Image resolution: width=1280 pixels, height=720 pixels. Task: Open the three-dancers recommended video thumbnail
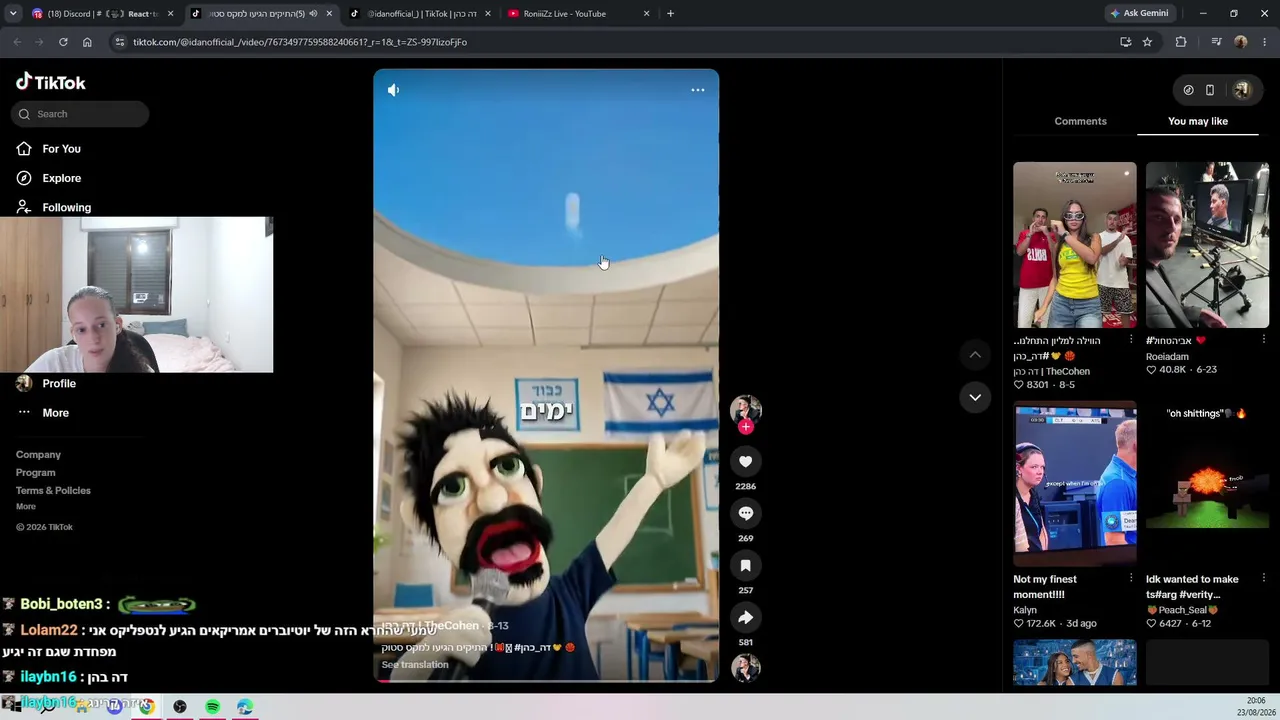1075,245
